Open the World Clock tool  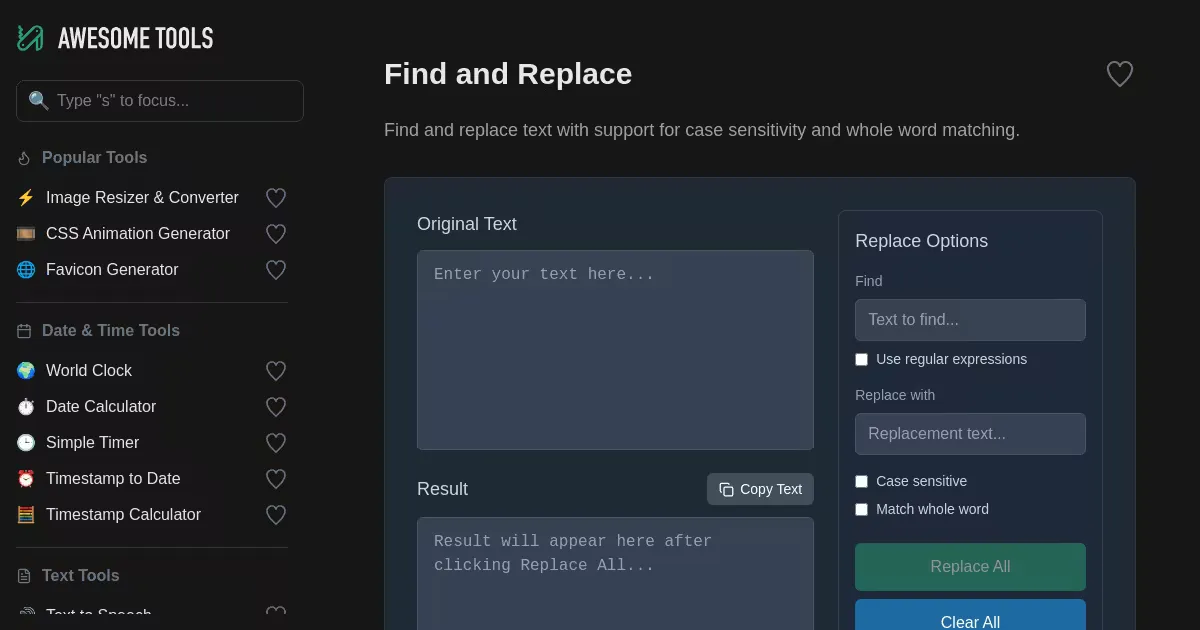(89, 371)
